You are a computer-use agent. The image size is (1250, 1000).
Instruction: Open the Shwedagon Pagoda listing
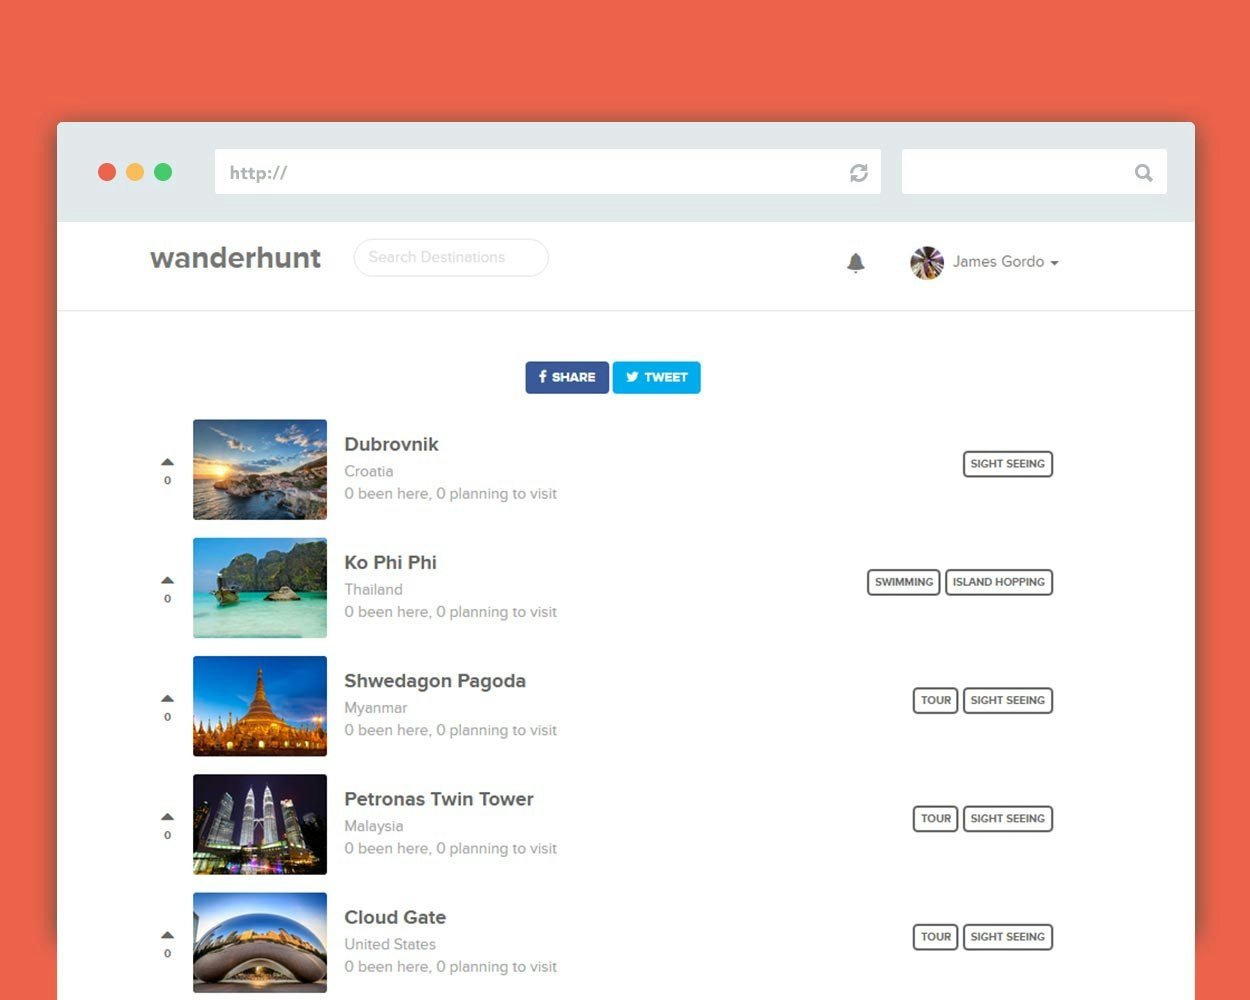click(435, 680)
